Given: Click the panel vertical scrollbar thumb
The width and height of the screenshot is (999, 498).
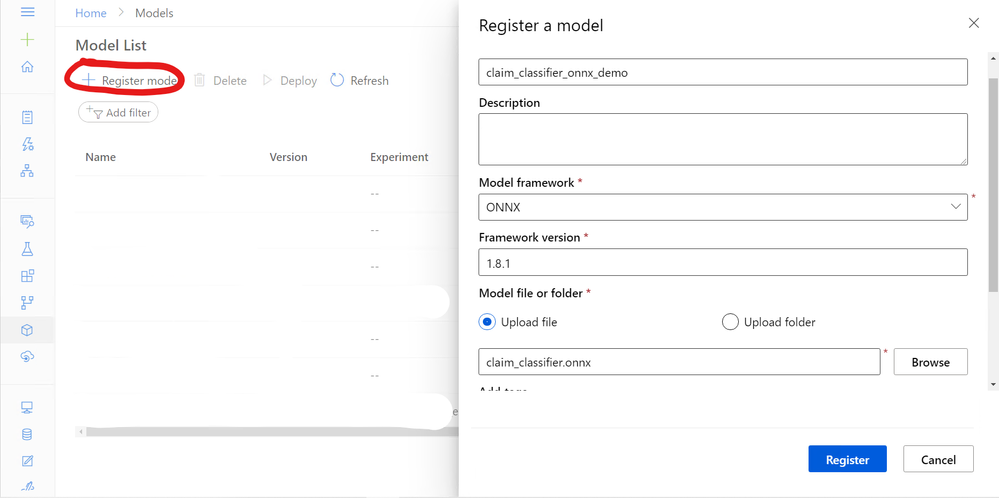Looking at the screenshot, I should pyautogui.click(x=993, y=185).
